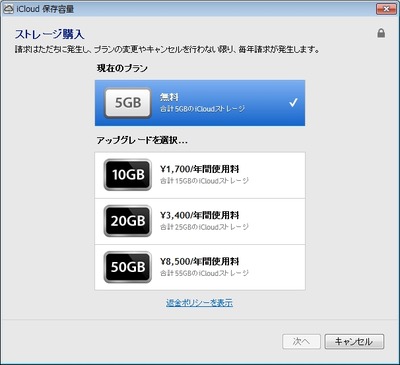Click the iCloud cloud icon in title bar
This screenshot has width=400, height=365.
(8, 9)
